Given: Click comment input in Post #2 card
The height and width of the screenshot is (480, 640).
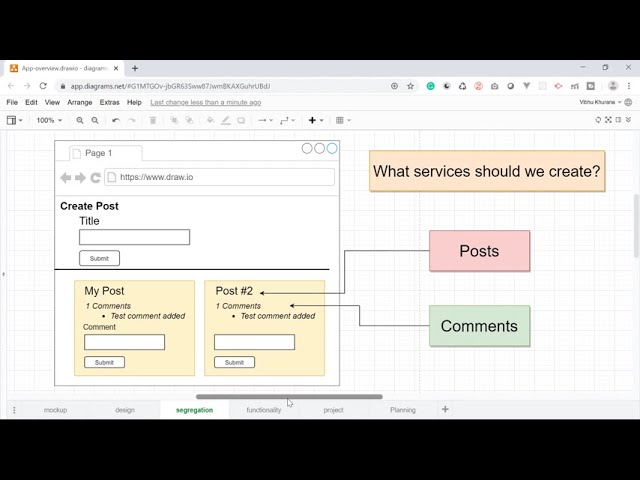Looking at the screenshot, I should (x=254, y=342).
